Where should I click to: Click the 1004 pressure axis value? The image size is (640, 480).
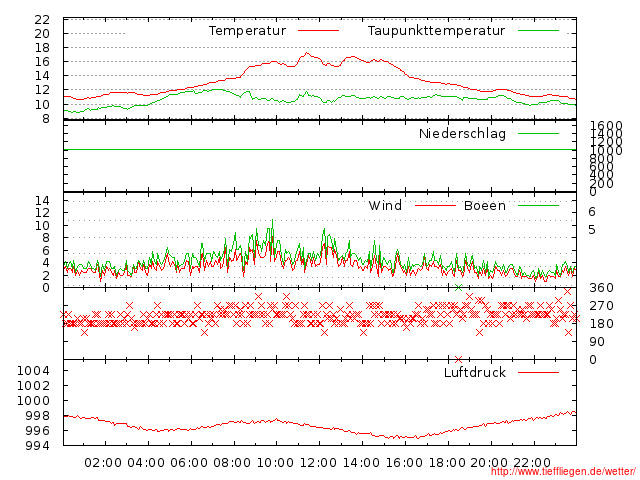(x=33, y=371)
